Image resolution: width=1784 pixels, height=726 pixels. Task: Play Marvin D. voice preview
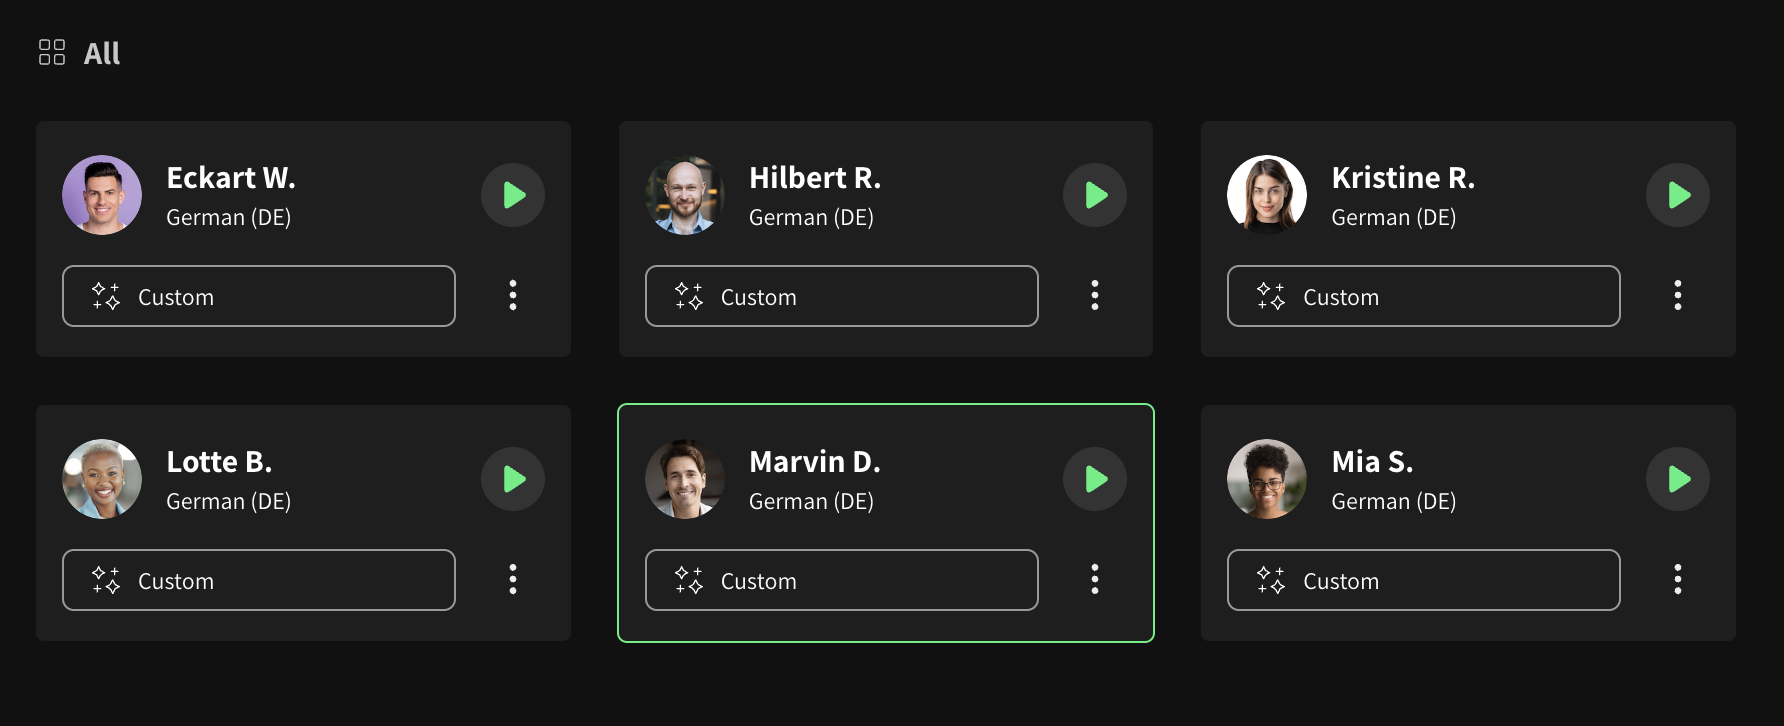pos(1095,479)
